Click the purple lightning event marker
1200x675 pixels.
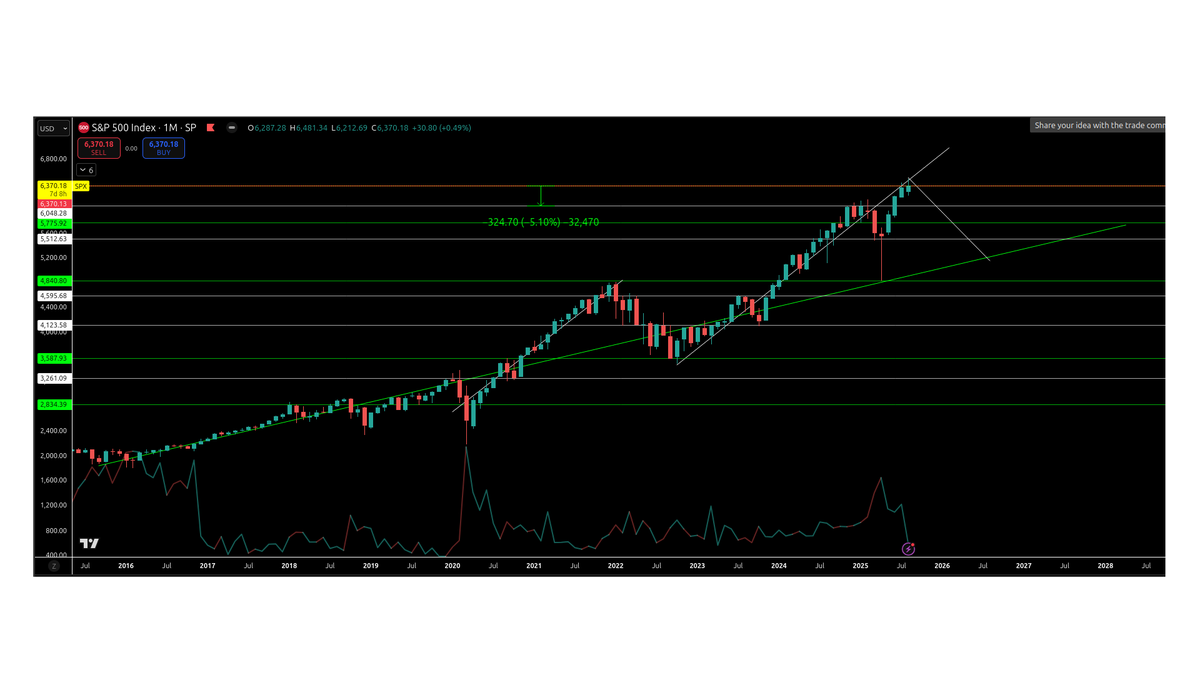point(908,549)
